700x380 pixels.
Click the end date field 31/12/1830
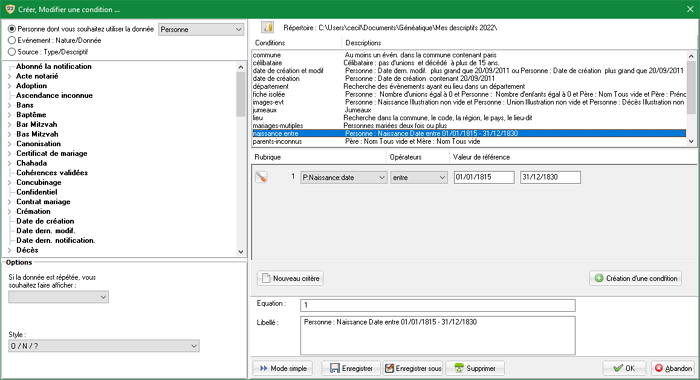pyautogui.click(x=550, y=177)
